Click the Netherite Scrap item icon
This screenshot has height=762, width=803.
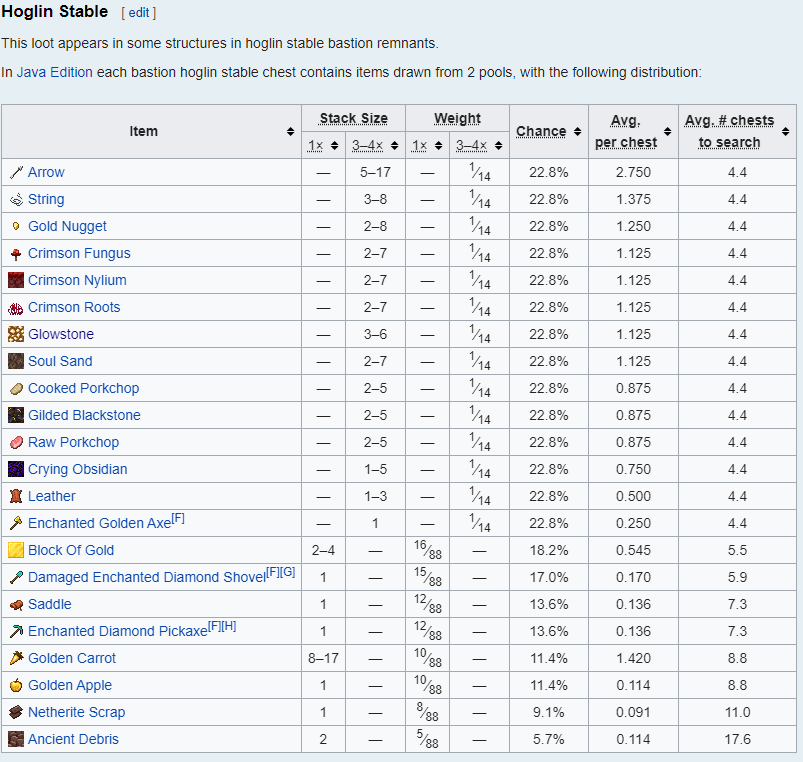click(x=16, y=713)
